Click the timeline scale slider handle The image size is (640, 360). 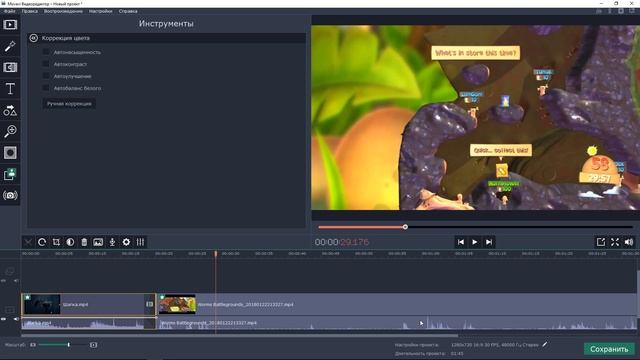point(69,345)
